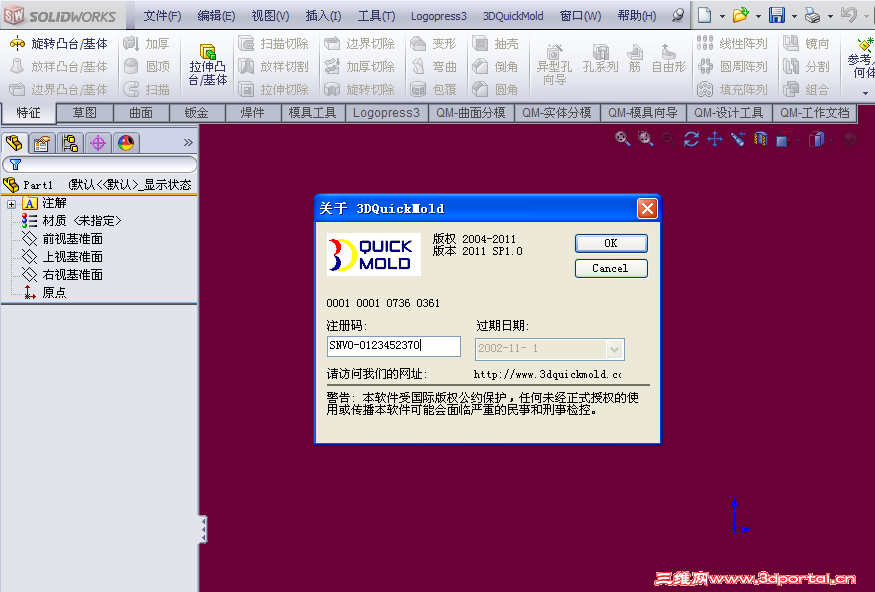Choose the 放样切割 loft cut tool
The width and height of the screenshot is (875, 592).
[273, 66]
